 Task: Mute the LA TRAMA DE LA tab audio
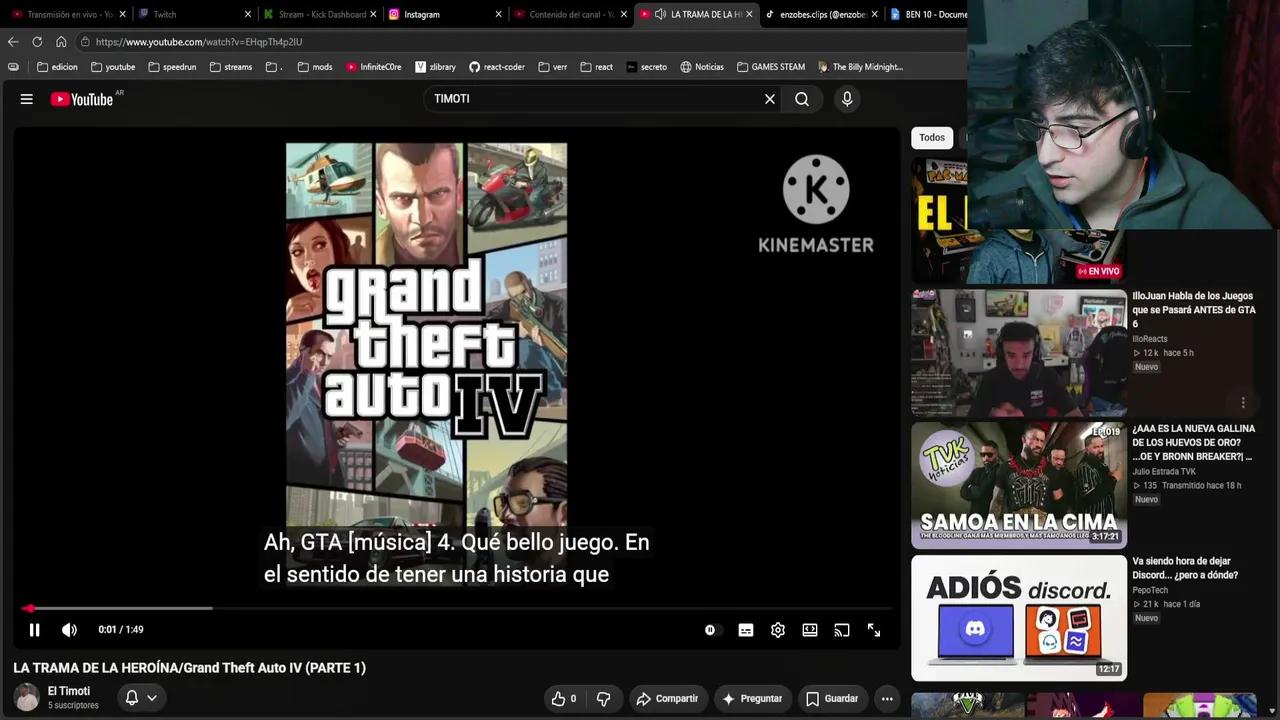coord(660,14)
